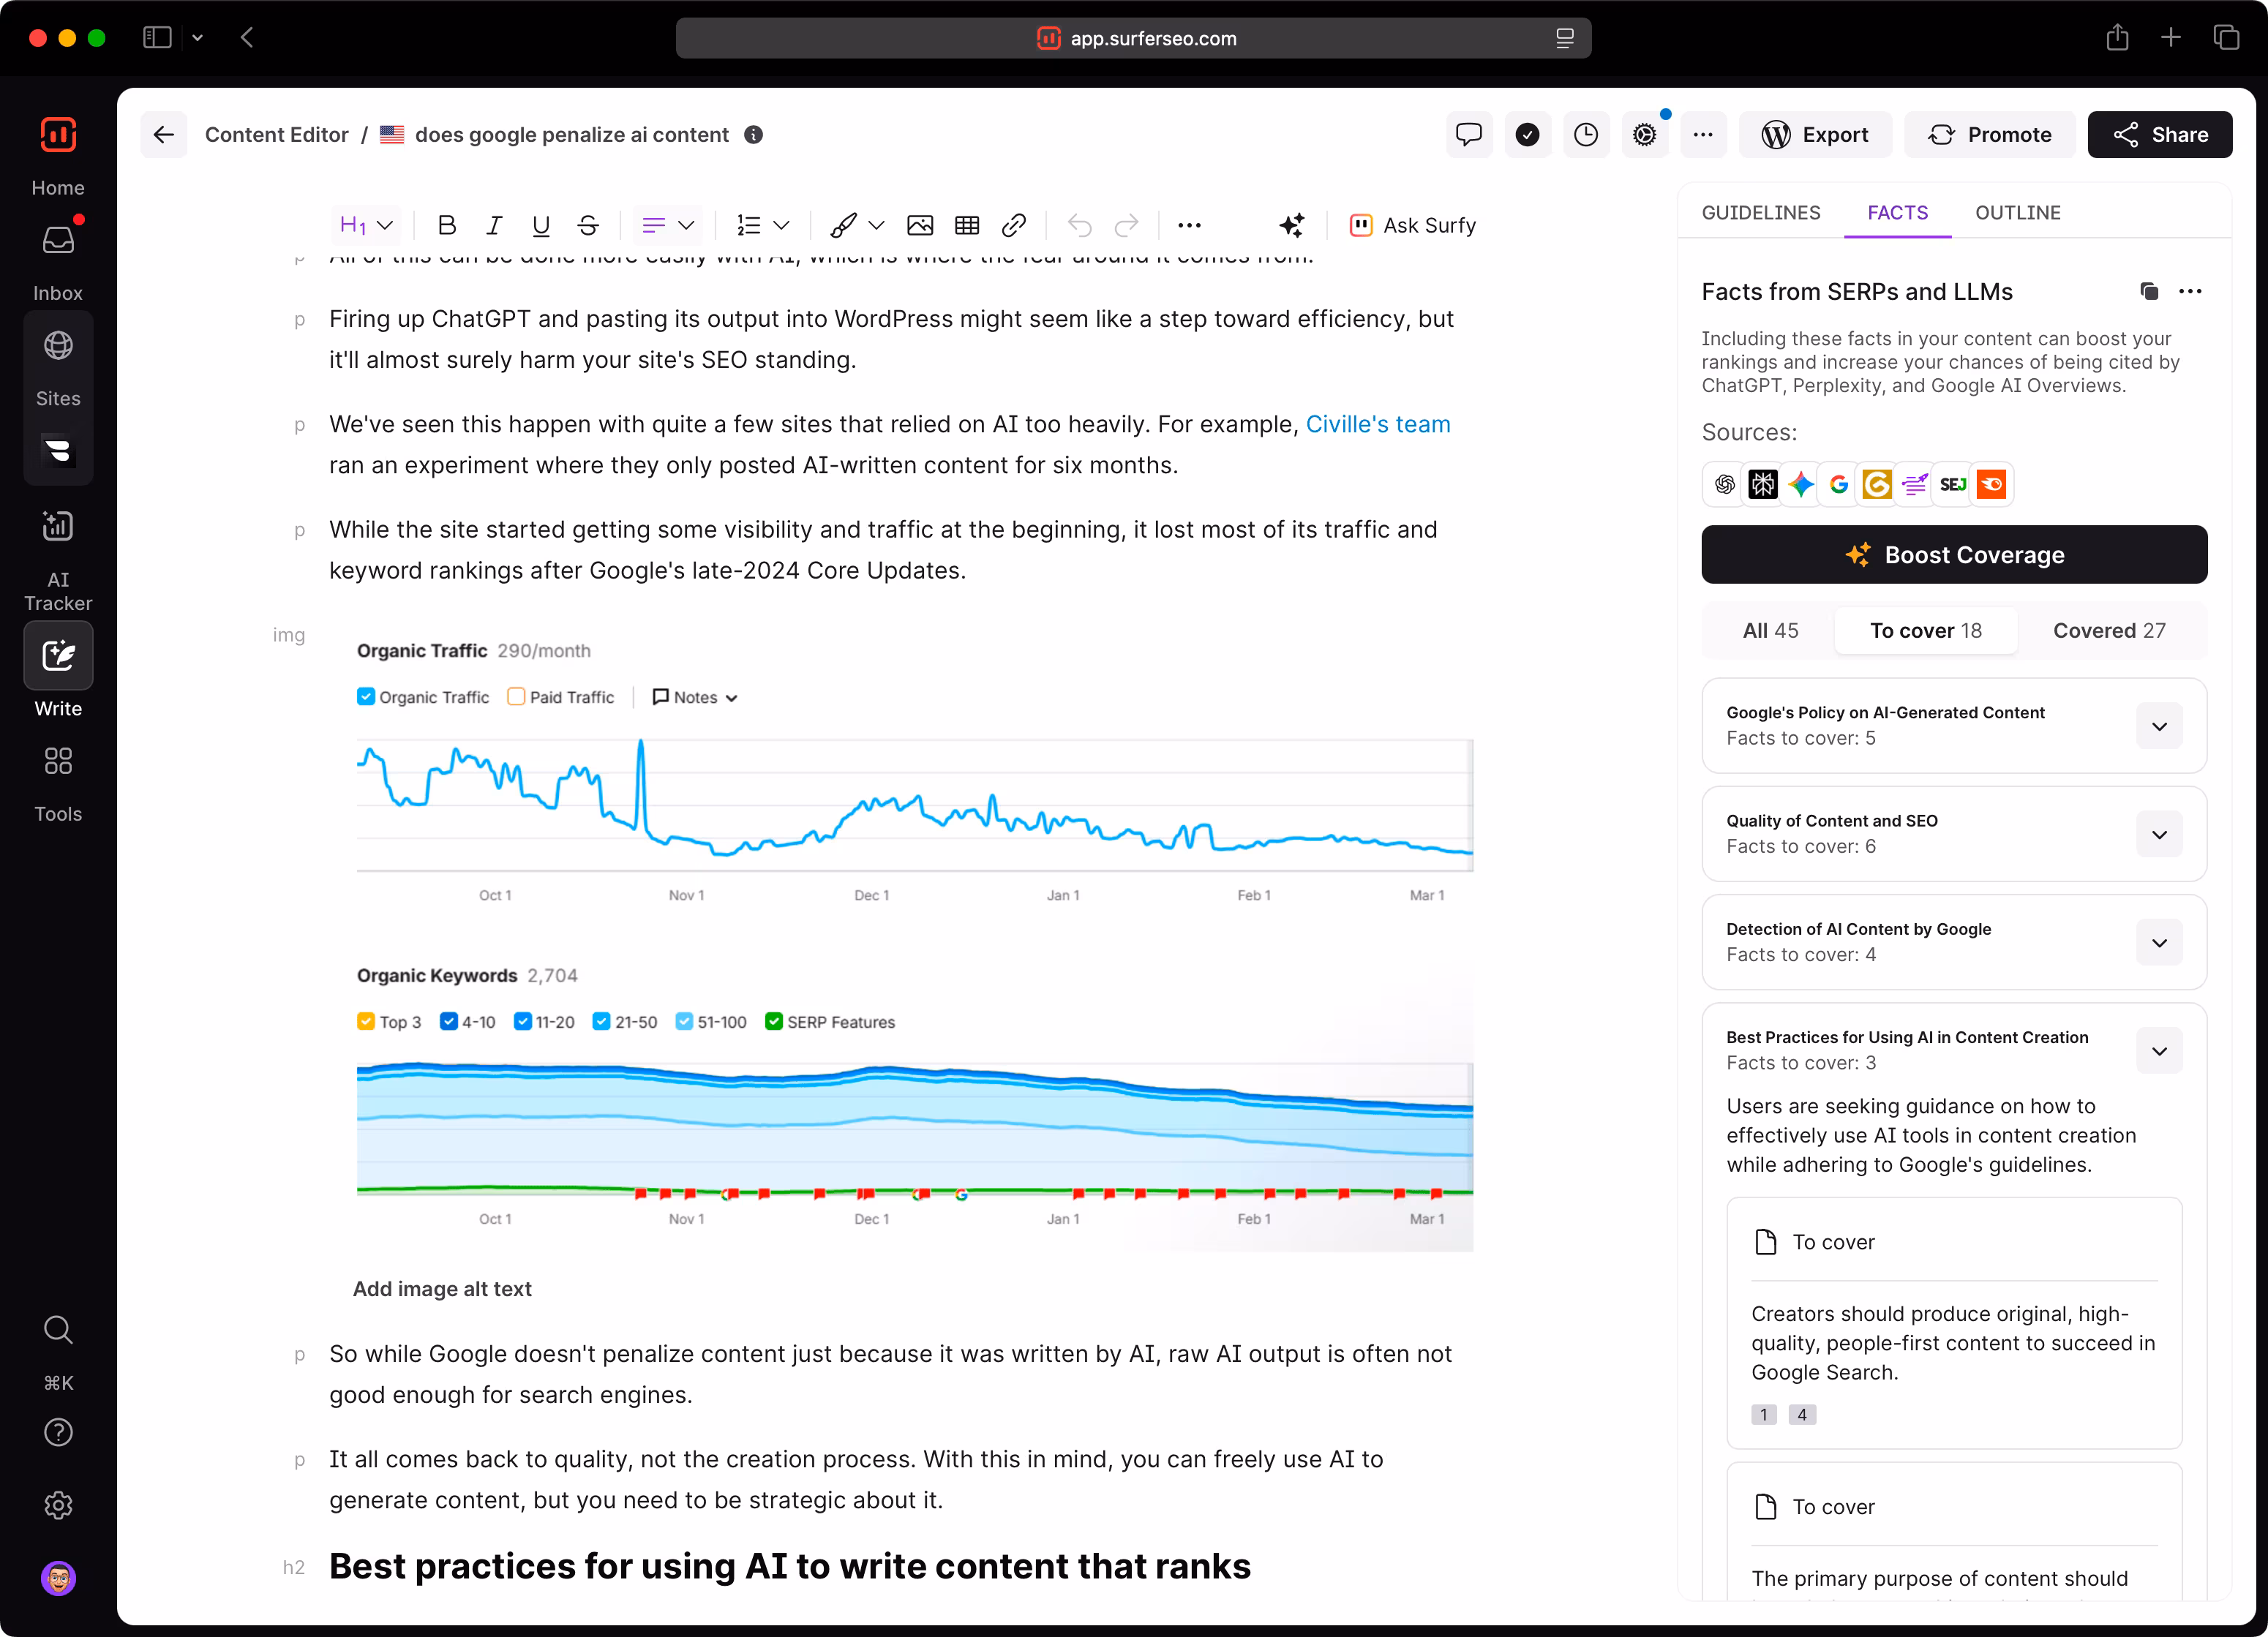Open the AI sparkle tools icon
This screenshot has width=2268, height=1637.
(1292, 225)
